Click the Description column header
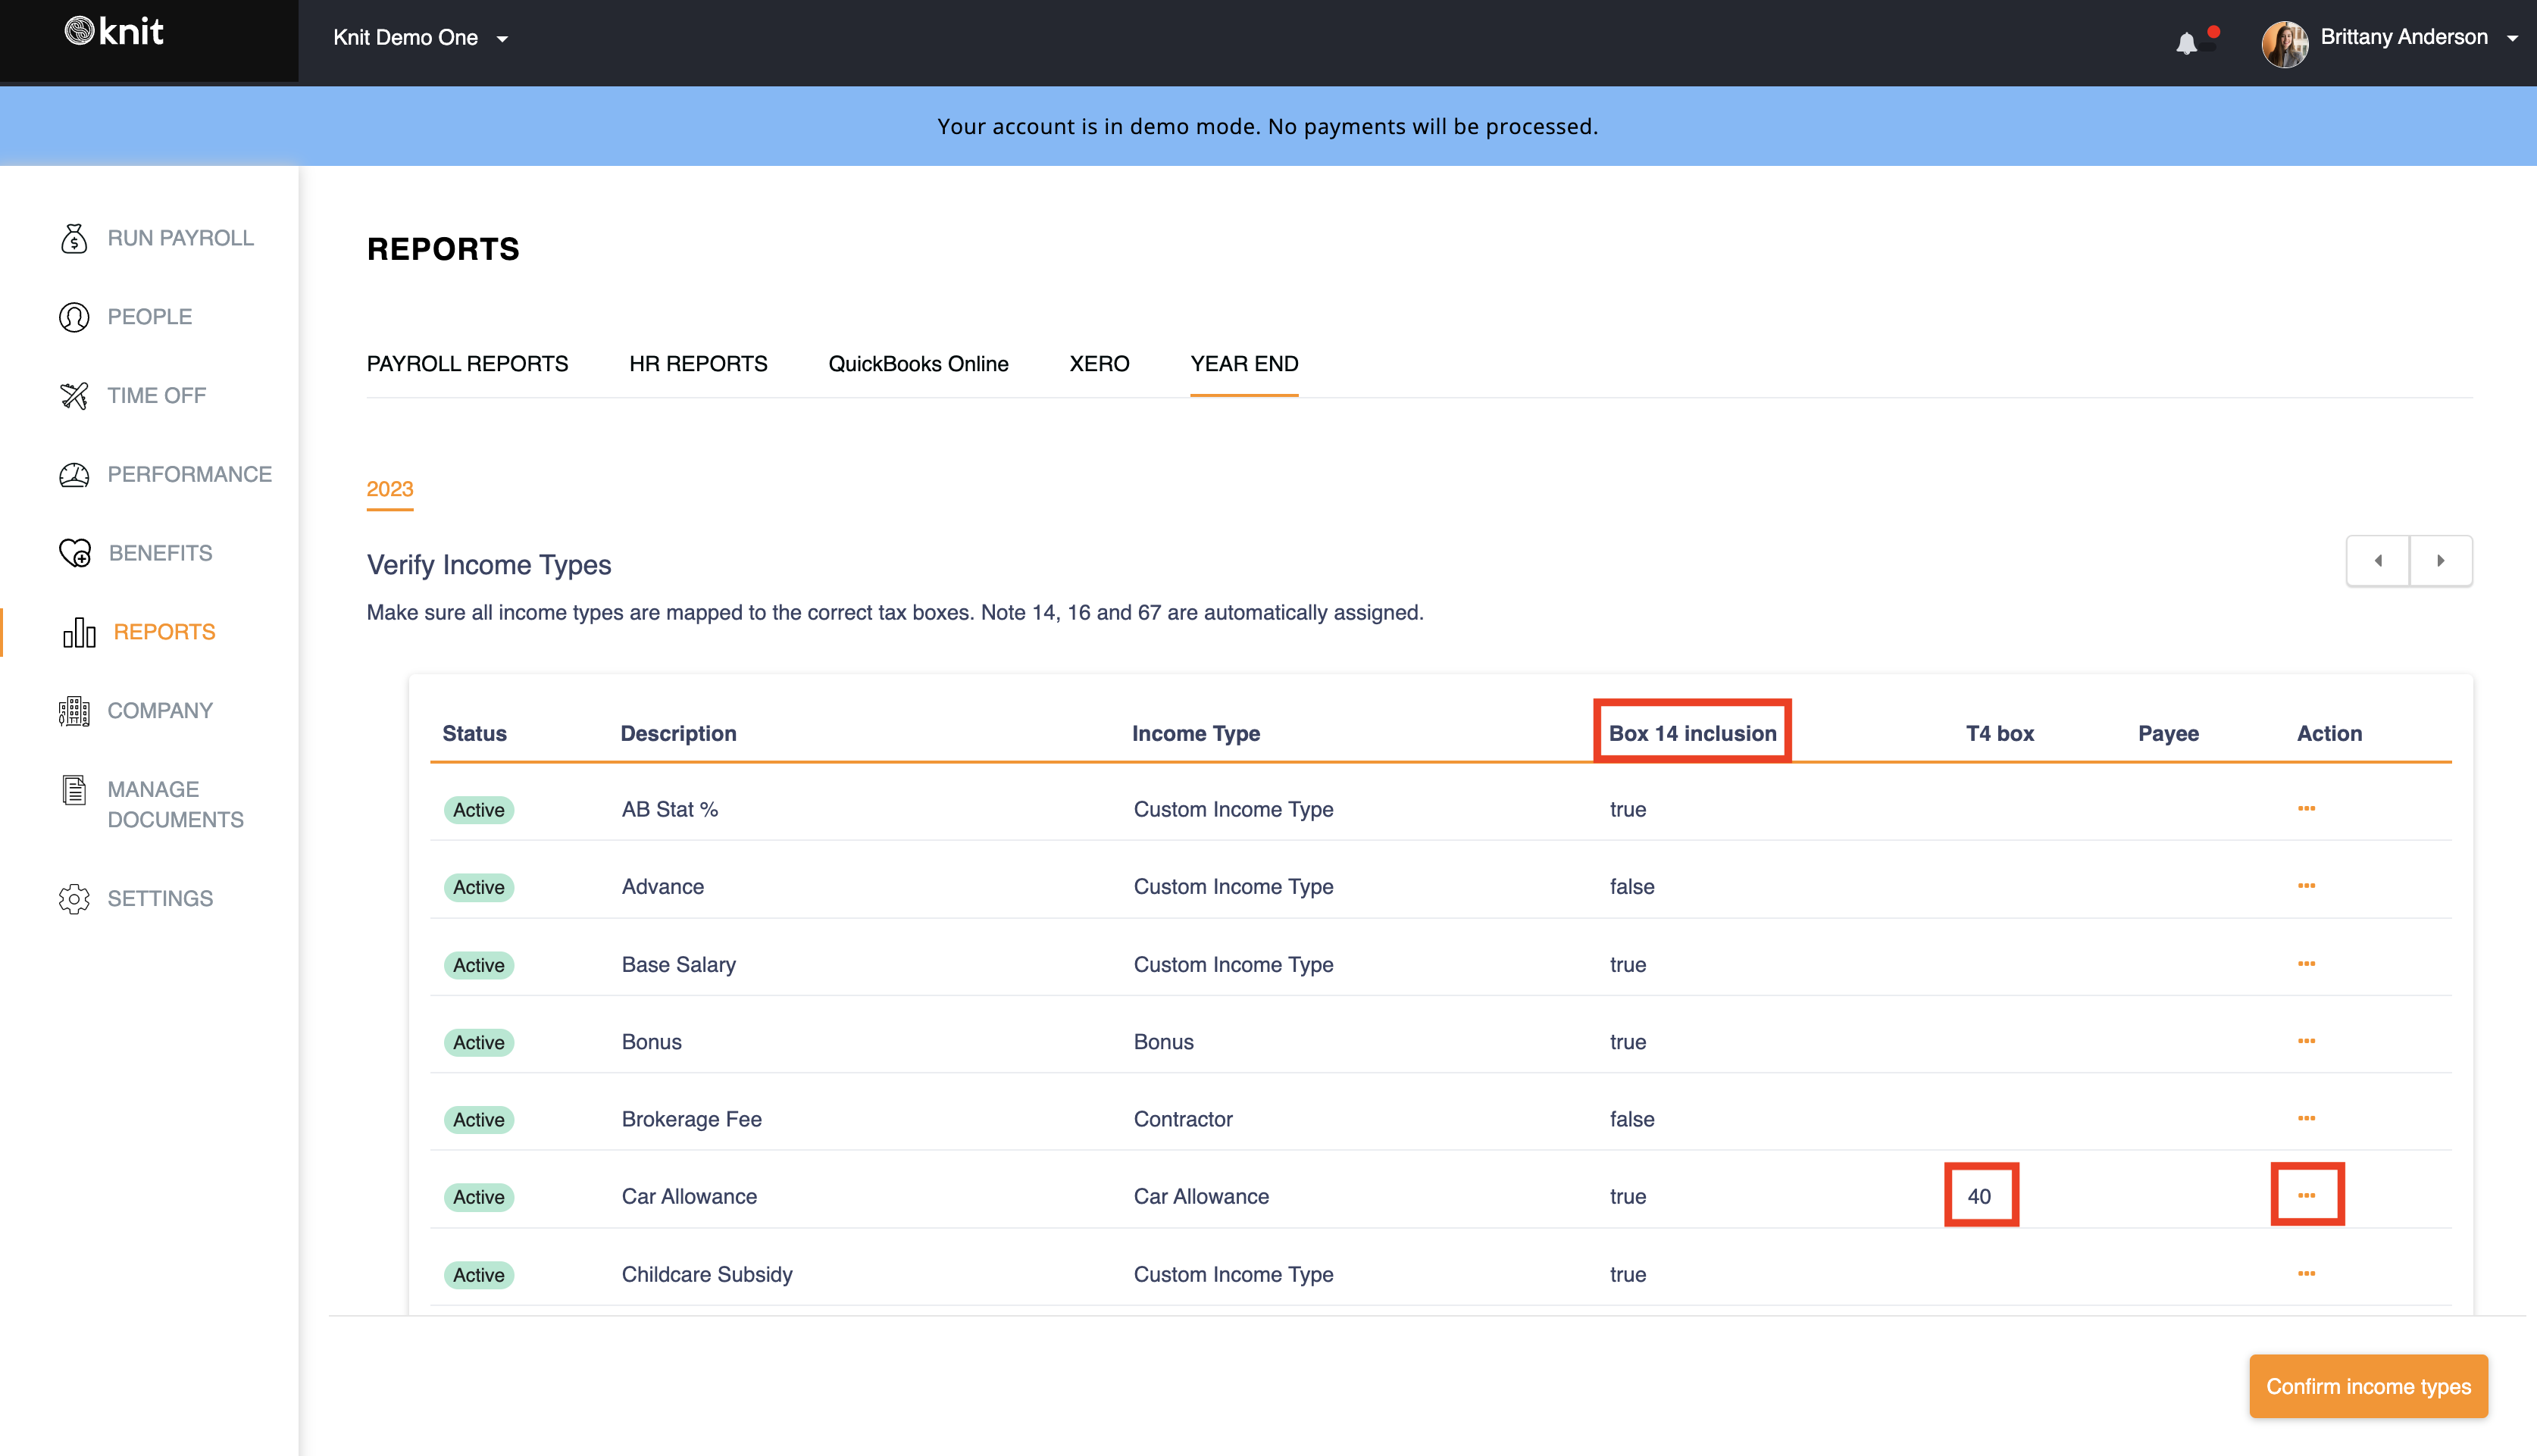The image size is (2537, 1456). 678,734
